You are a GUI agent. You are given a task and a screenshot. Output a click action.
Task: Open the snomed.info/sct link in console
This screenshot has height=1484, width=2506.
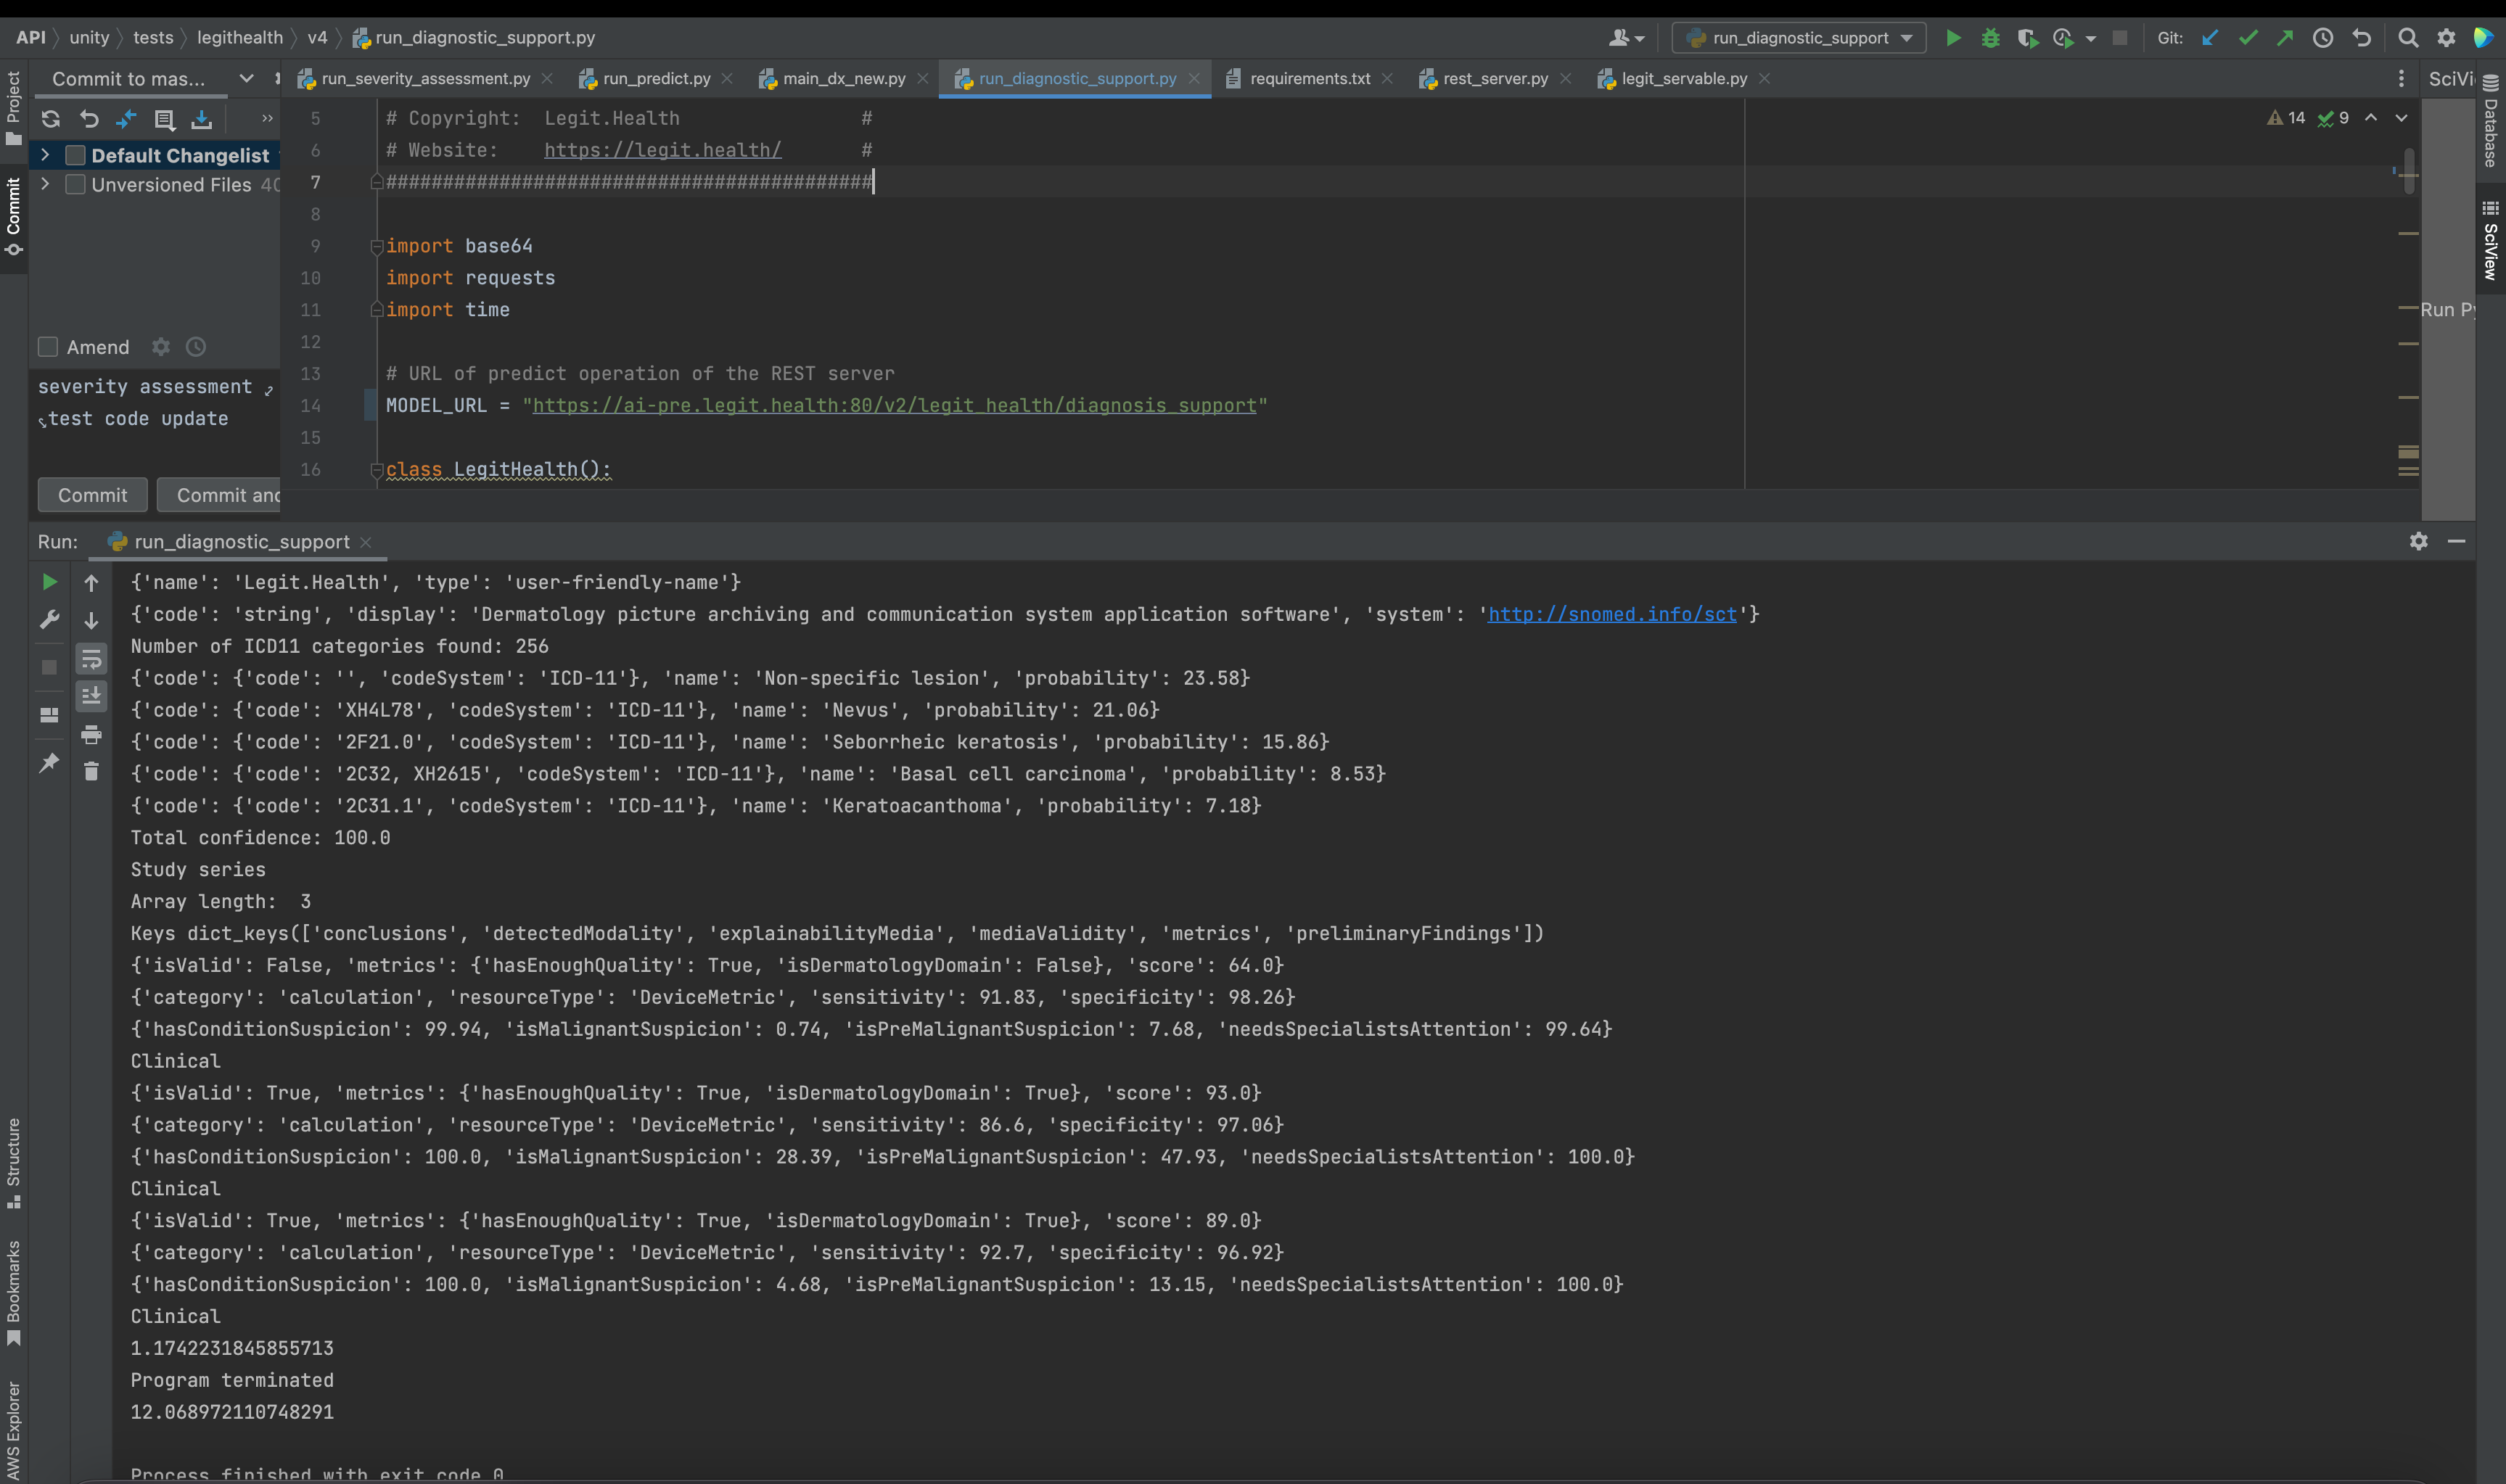click(1611, 615)
